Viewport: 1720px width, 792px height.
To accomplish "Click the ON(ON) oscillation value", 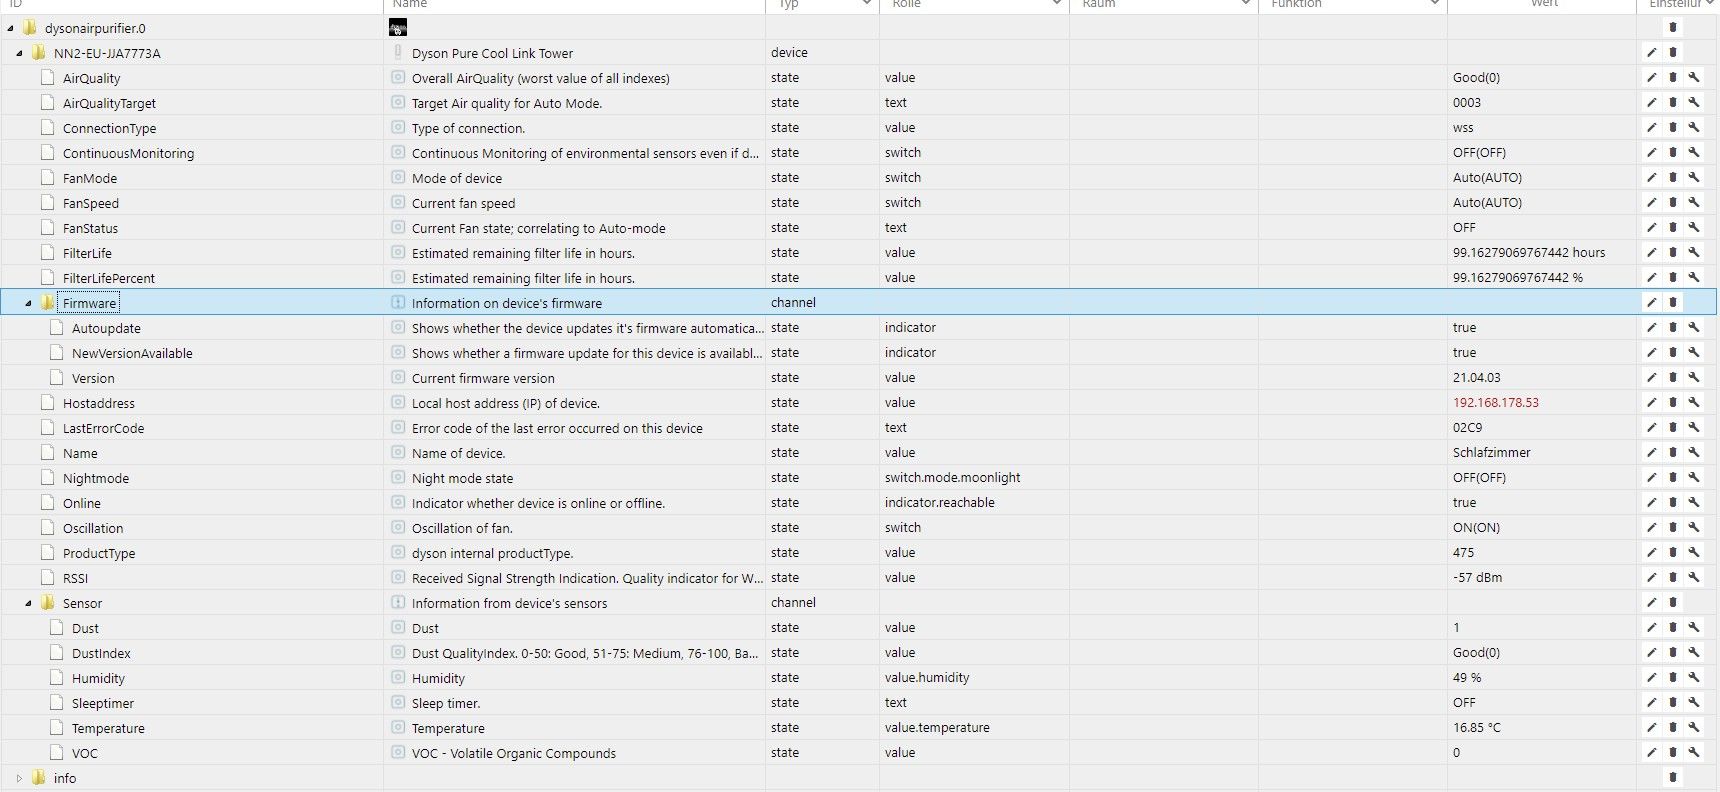I will coord(1476,528).
